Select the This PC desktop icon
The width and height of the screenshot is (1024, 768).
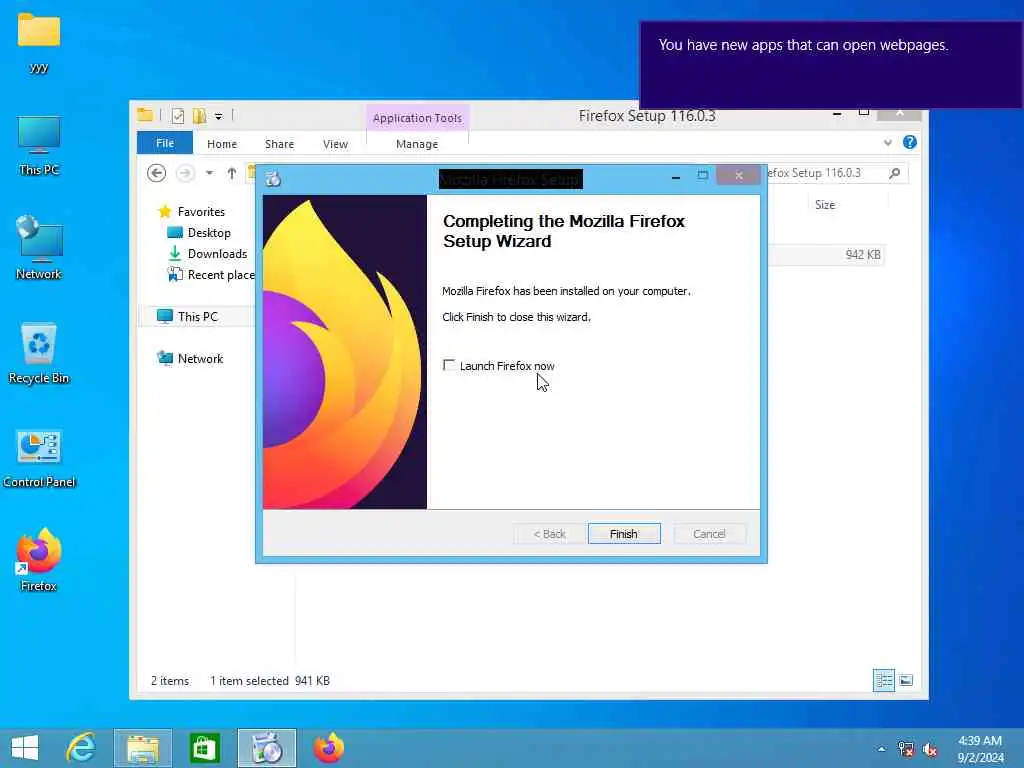(39, 146)
